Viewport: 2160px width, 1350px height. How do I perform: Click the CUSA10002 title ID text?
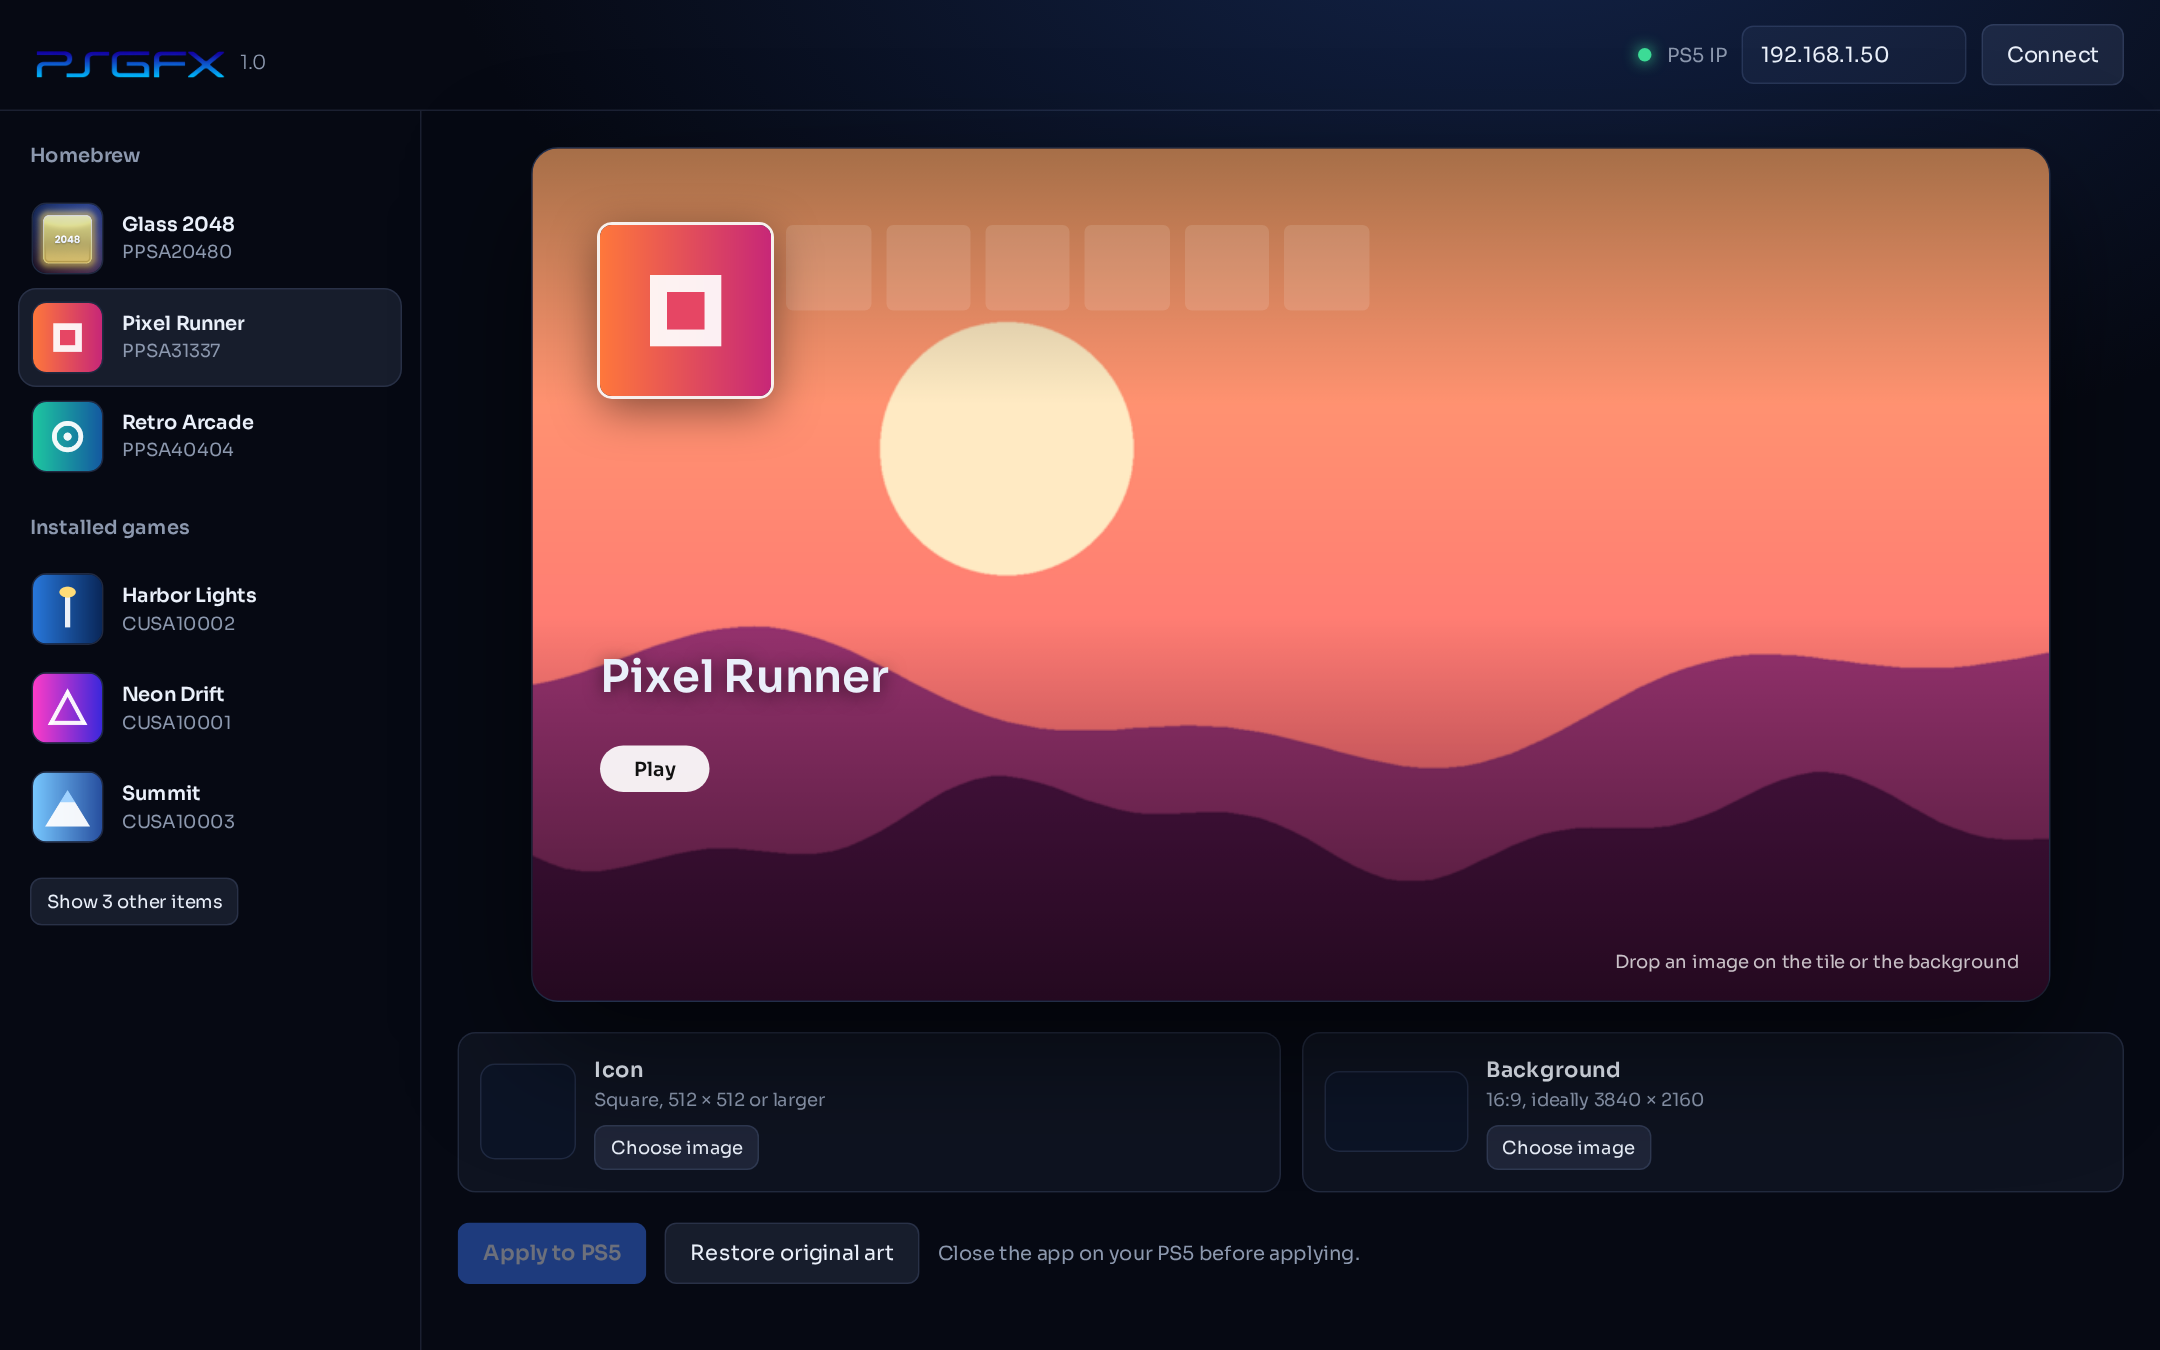(x=178, y=624)
